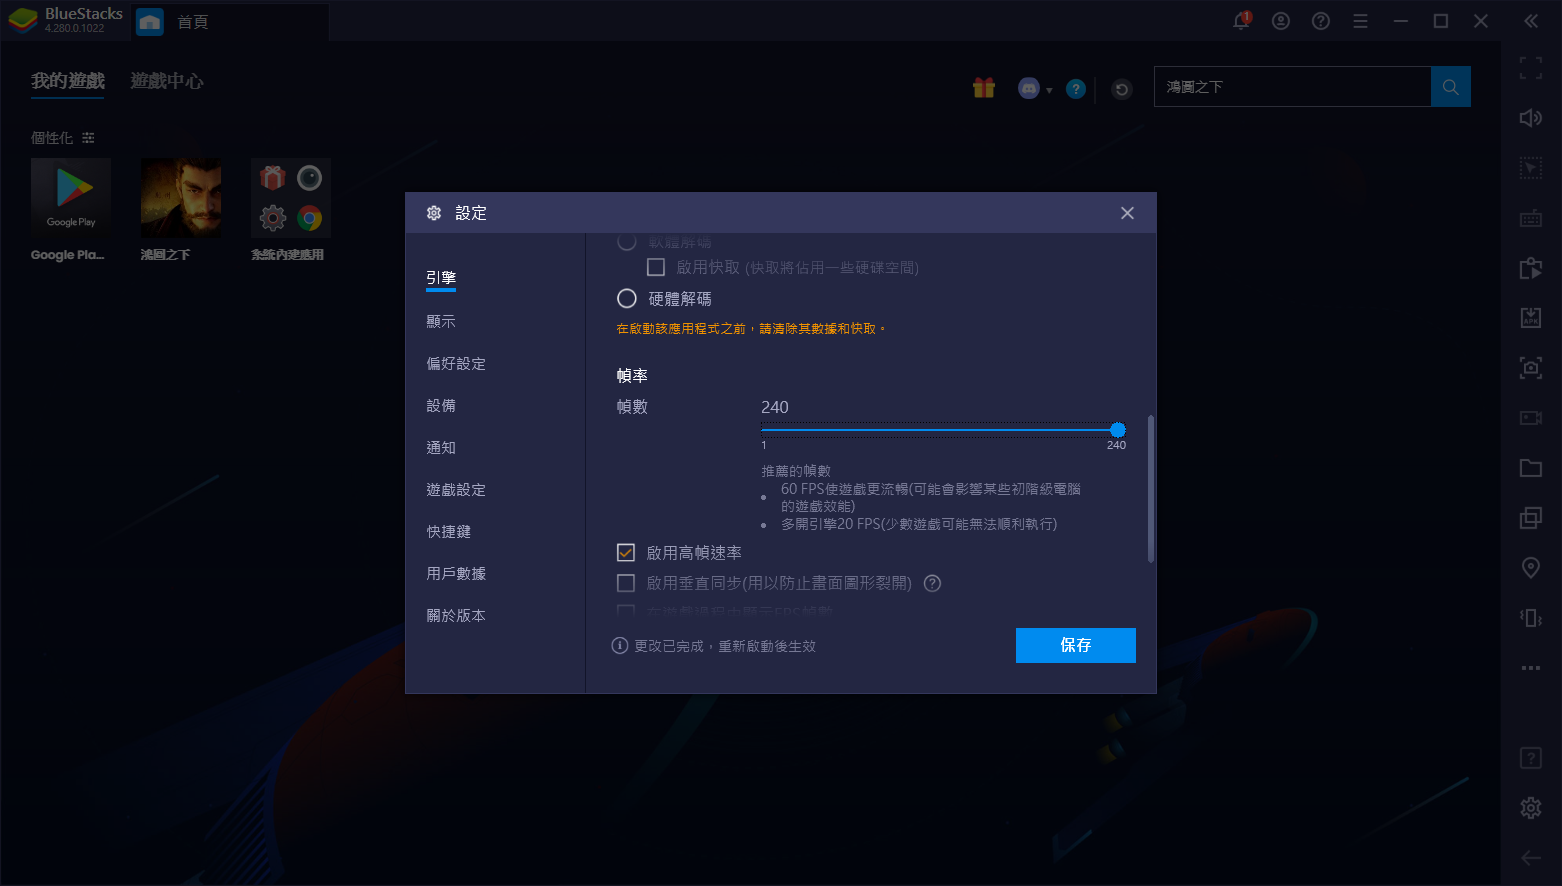
Task: Click the orange clear-data warning text
Action: 751,328
